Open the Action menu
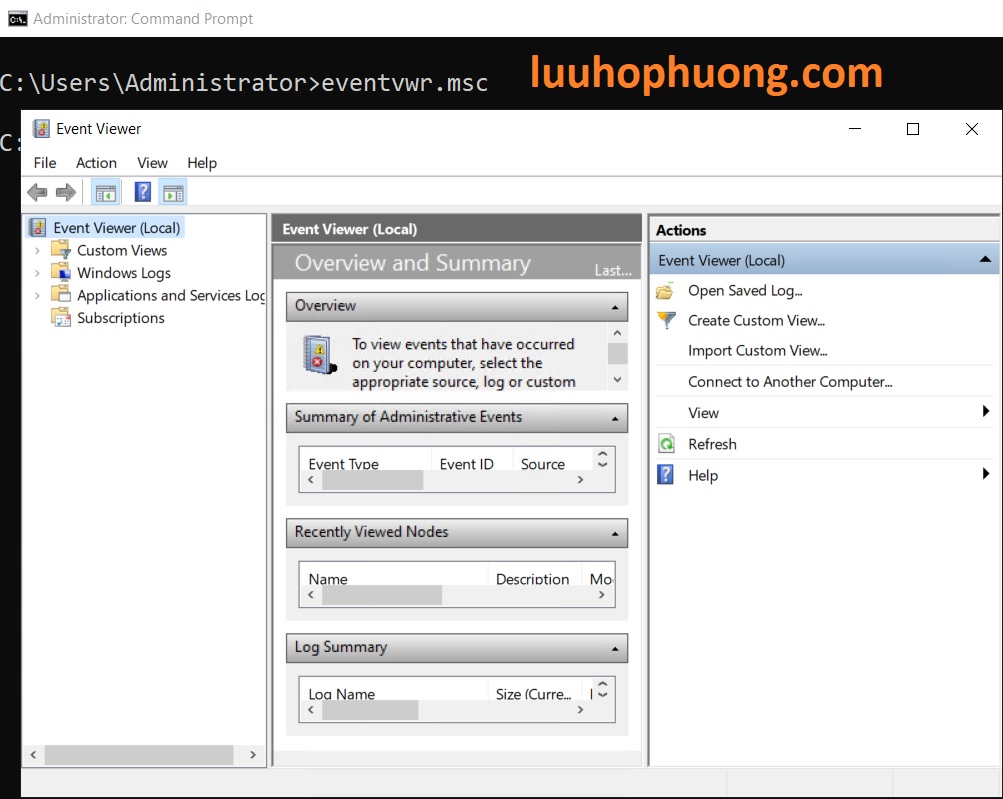The height and width of the screenshot is (799, 1003). click(96, 163)
